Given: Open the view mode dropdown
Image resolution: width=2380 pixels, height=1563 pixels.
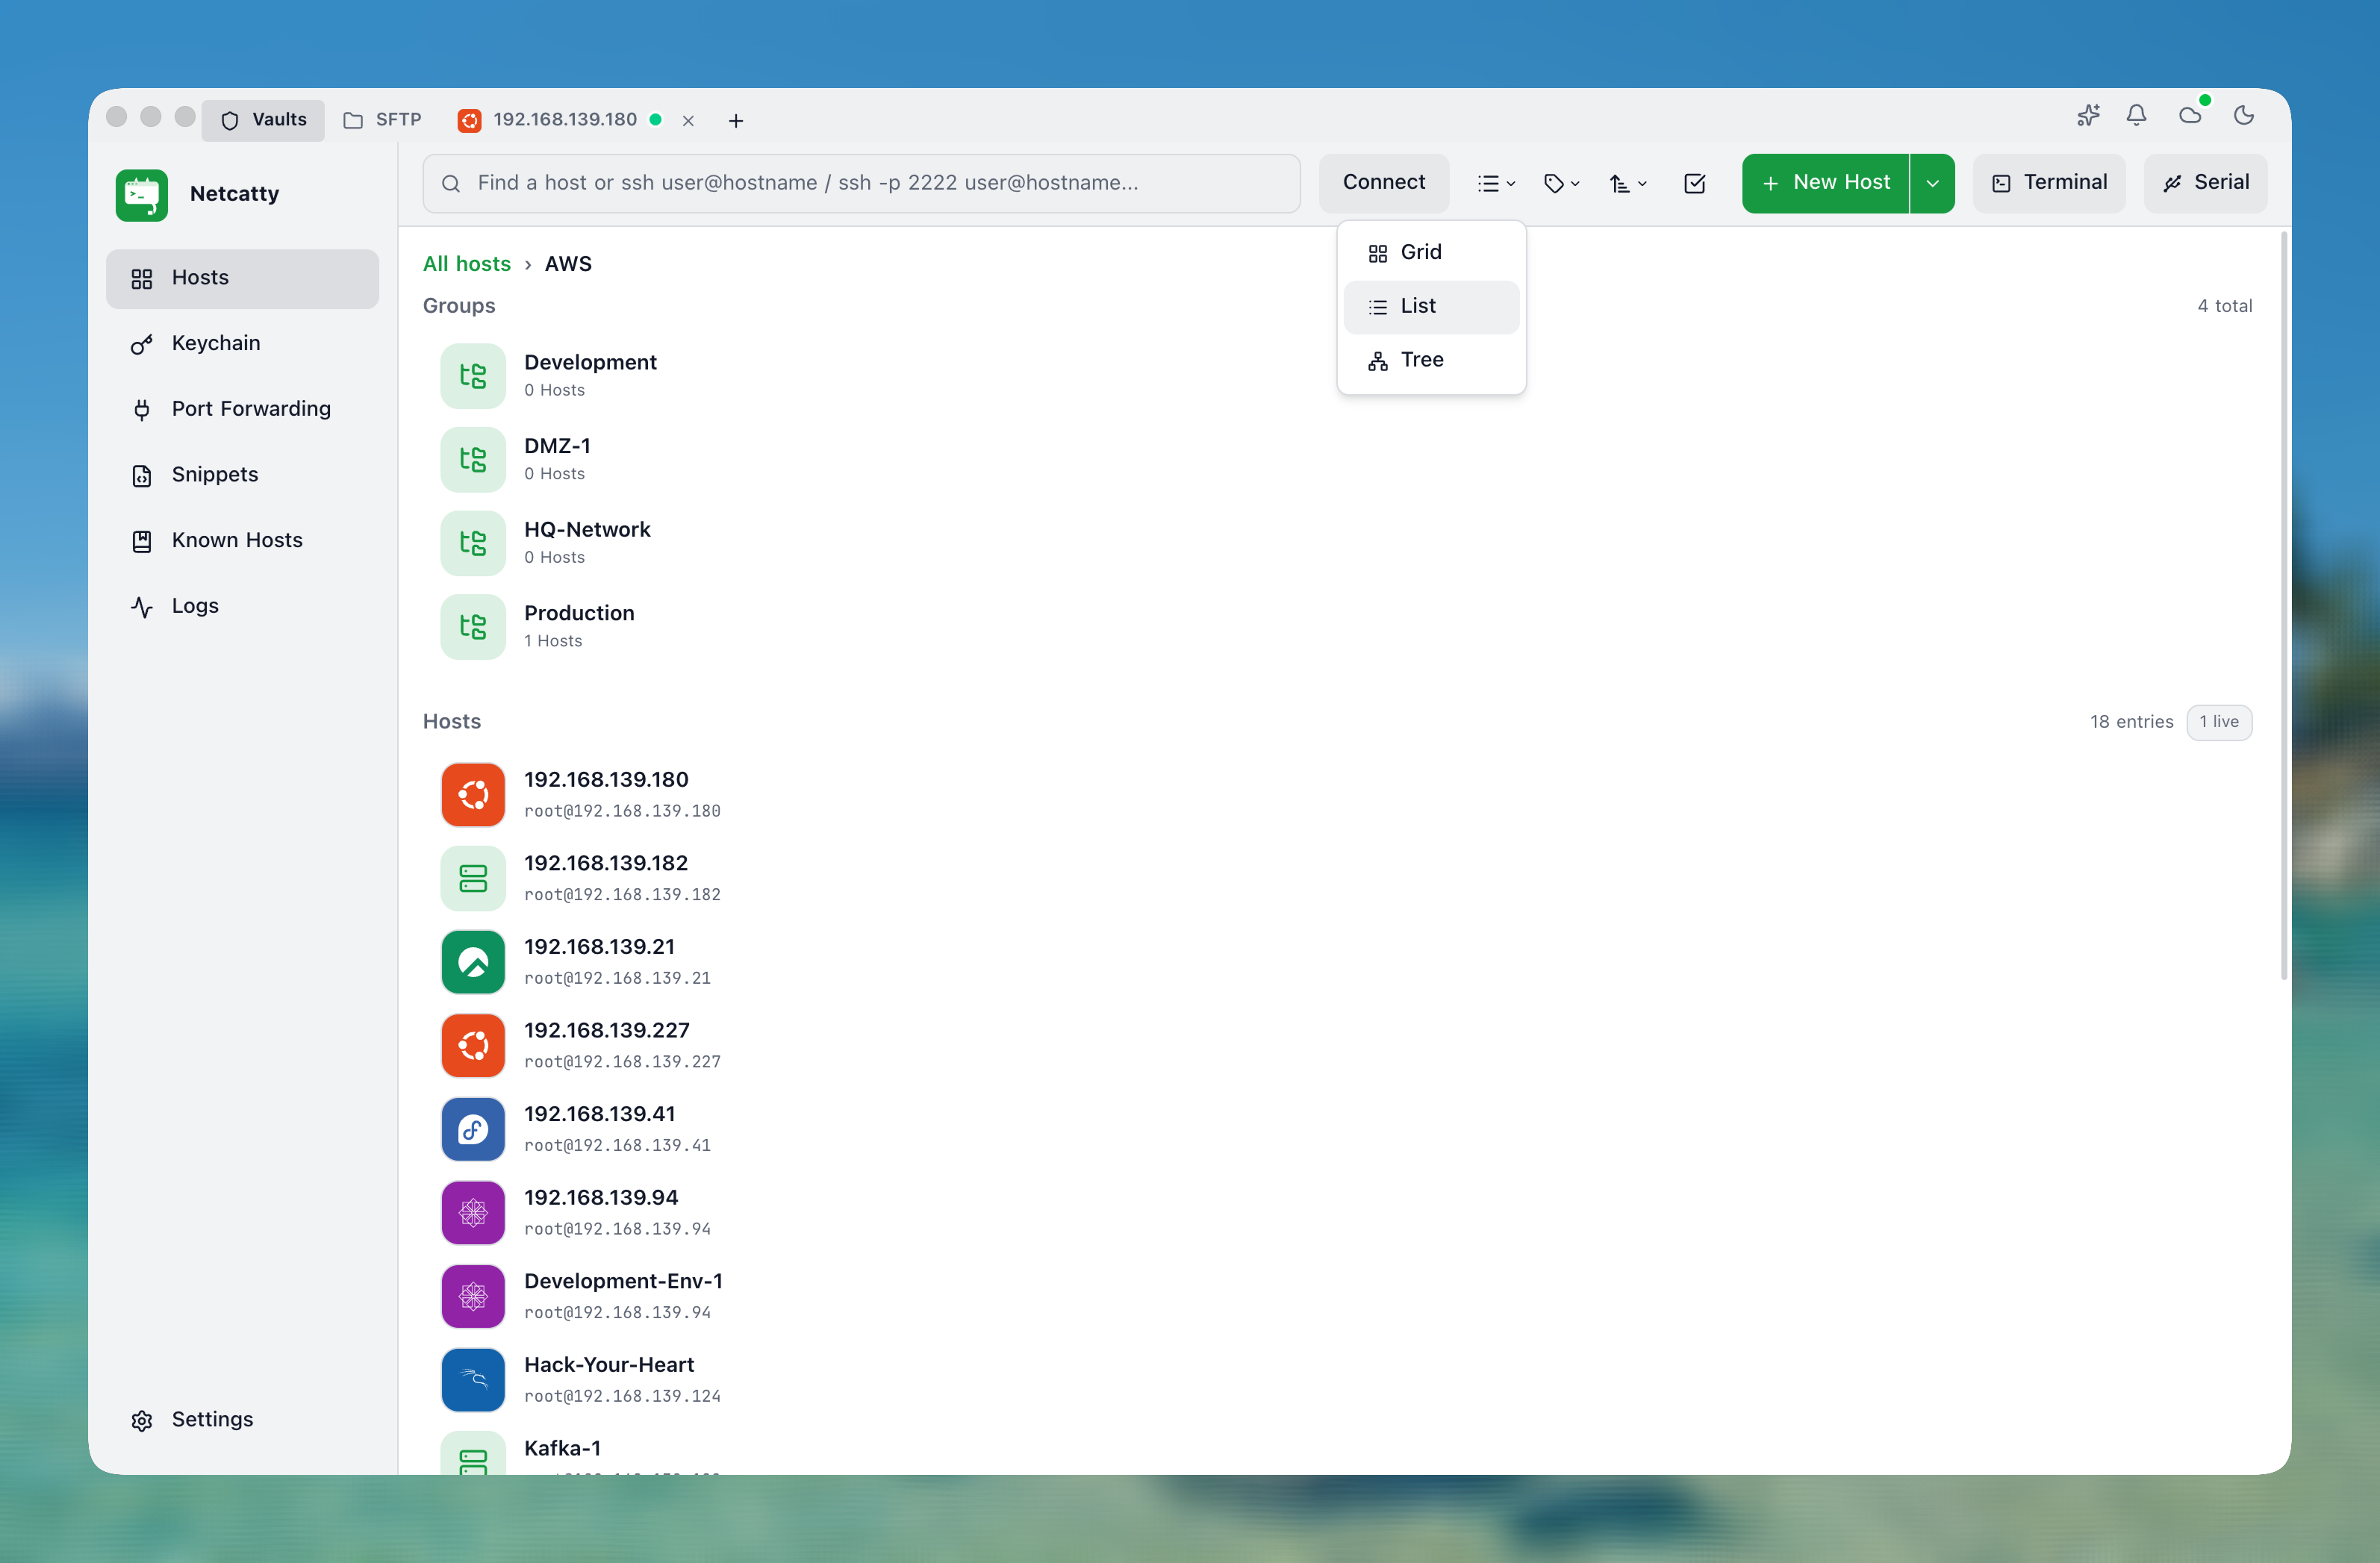Looking at the screenshot, I should pos(1496,183).
